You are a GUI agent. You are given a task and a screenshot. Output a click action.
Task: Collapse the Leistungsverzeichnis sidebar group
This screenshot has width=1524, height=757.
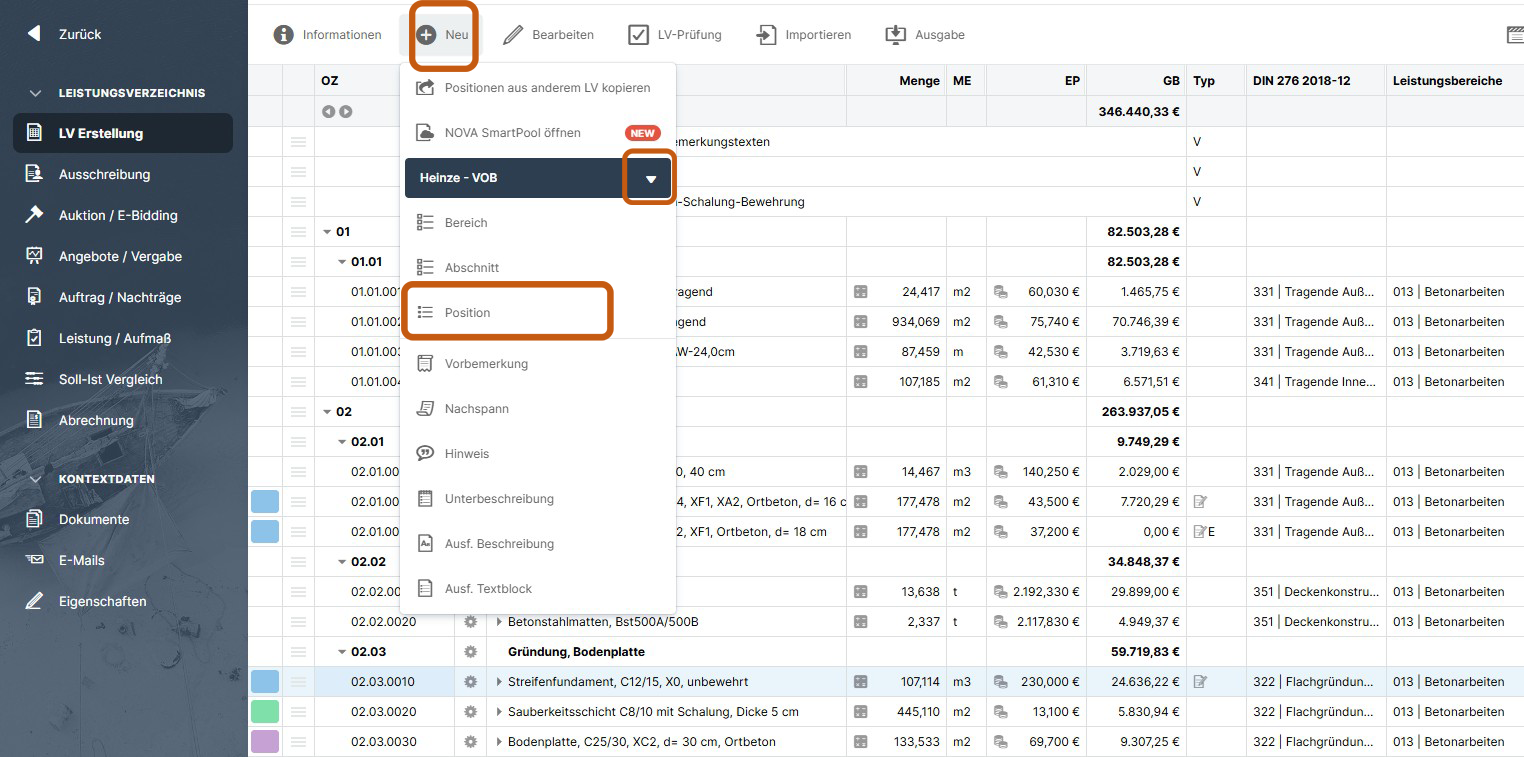[x=36, y=93]
